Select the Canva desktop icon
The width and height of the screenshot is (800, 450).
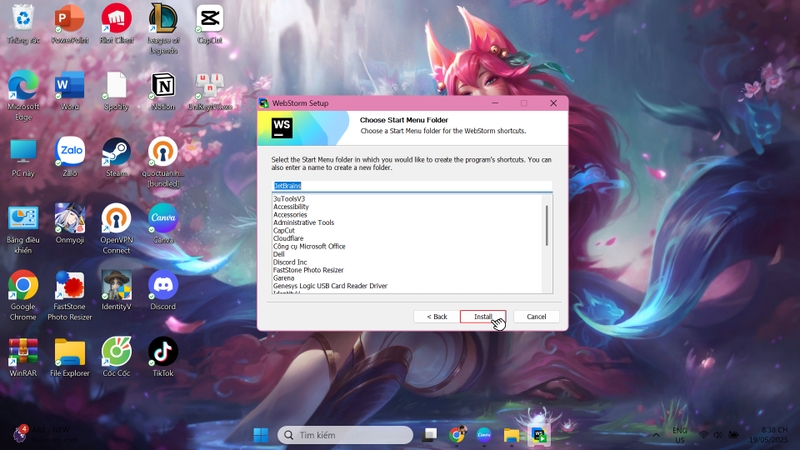pyautogui.click(x=163, y=223)
